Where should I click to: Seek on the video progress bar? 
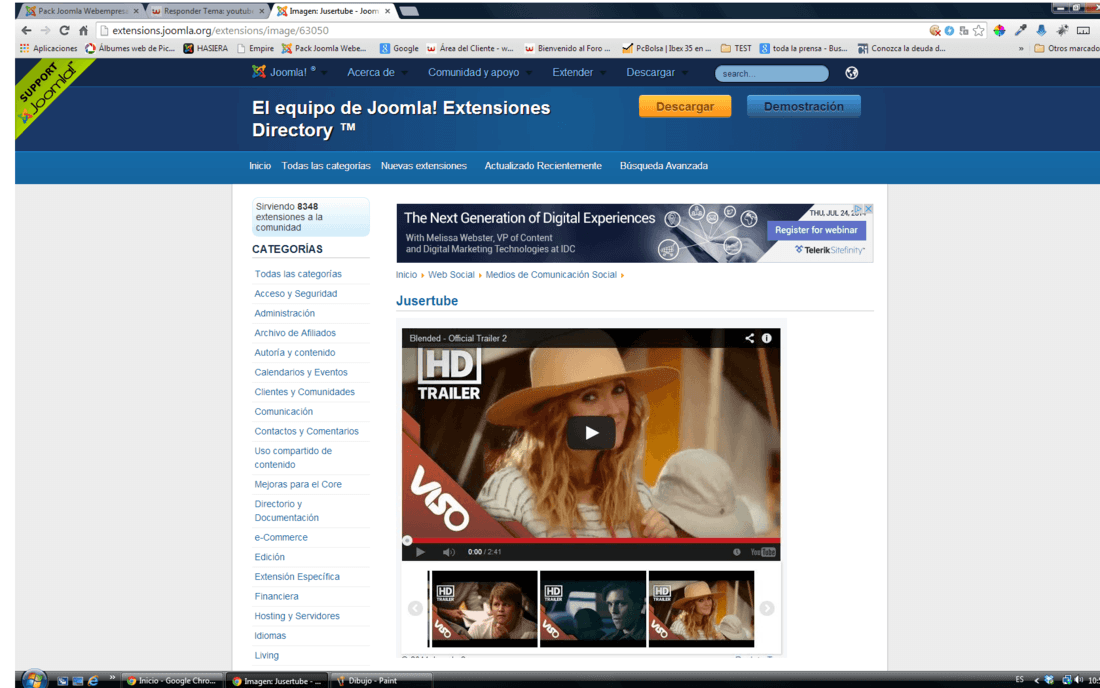tap(591, 541)
